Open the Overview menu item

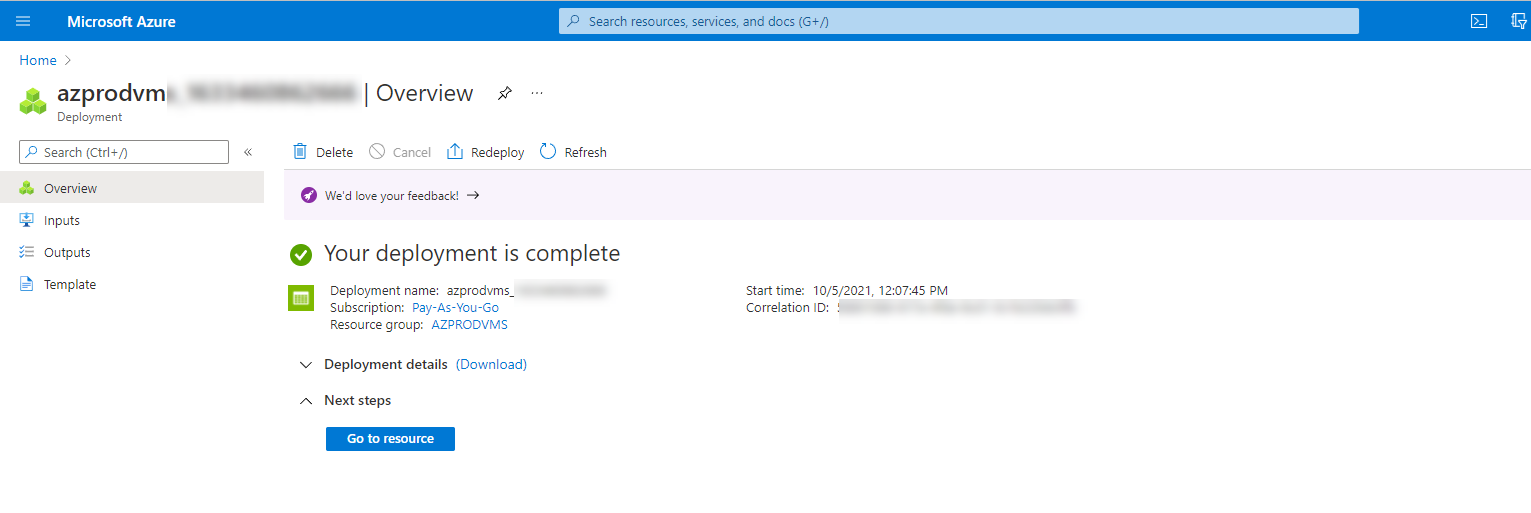coord(132,188)
